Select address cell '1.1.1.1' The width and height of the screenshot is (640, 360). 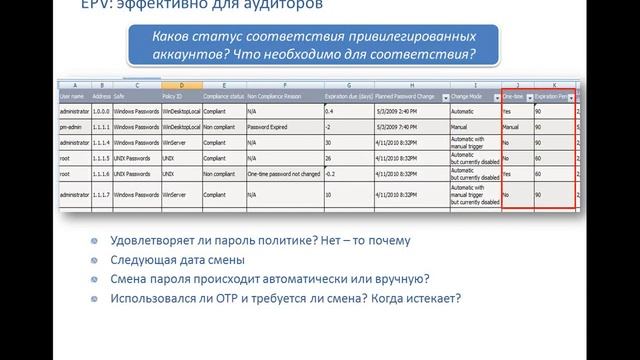coord(102,127)
